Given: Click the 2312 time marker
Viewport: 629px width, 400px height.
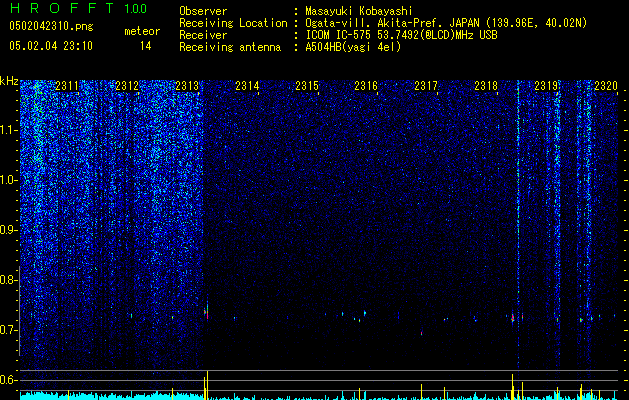Looking at the screenshot, I should (127, 85).
